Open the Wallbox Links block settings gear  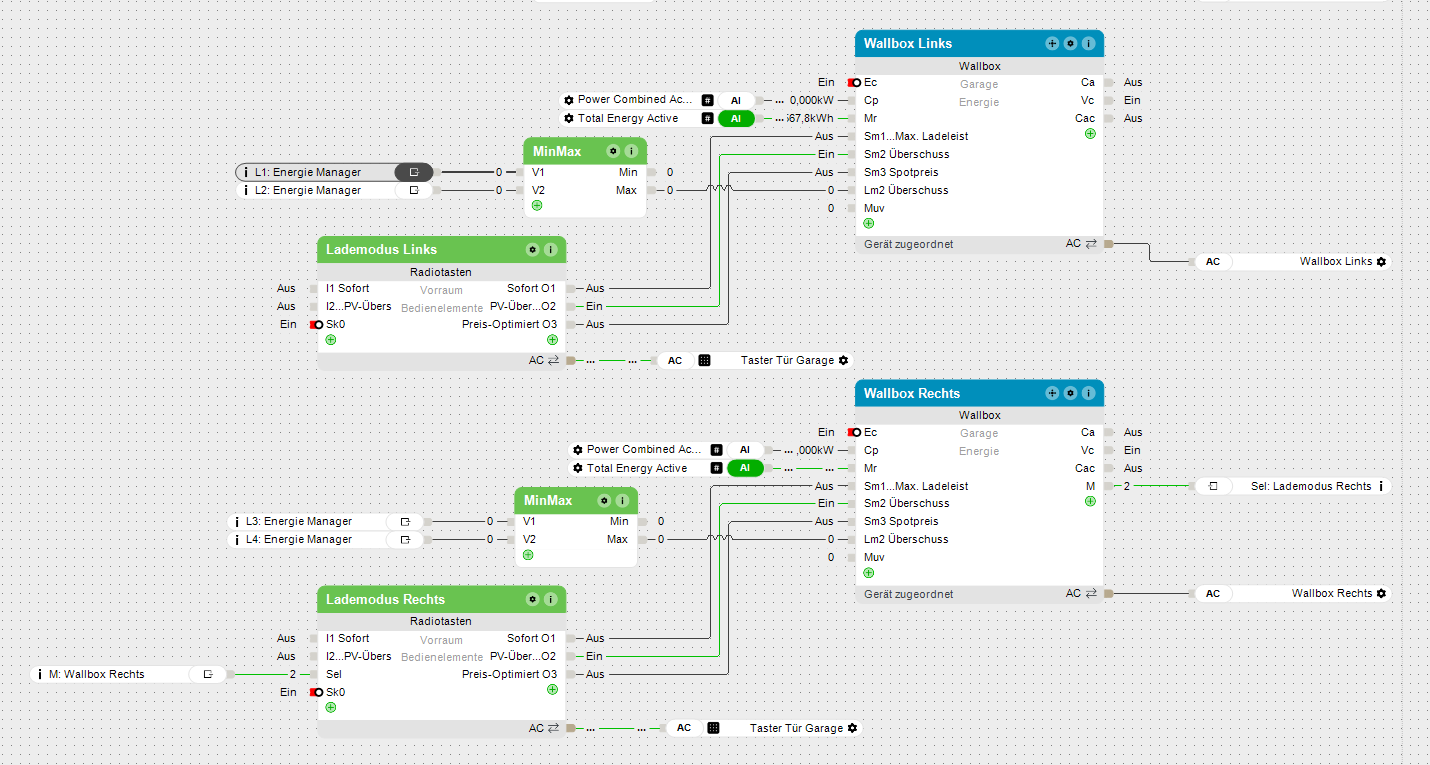coord(1070,44)
